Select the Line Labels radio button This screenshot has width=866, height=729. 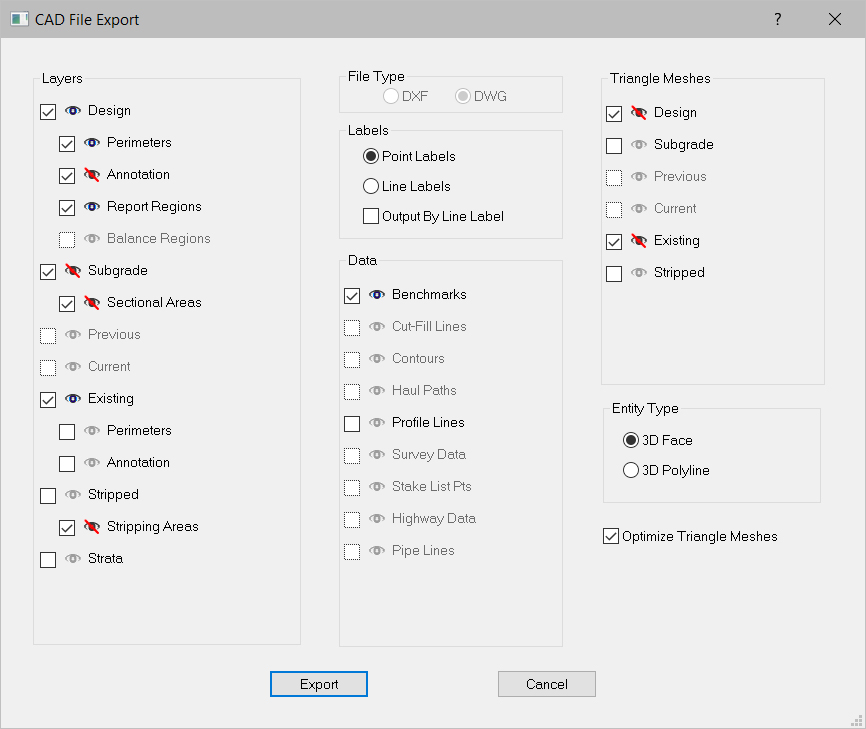(371, 186)
